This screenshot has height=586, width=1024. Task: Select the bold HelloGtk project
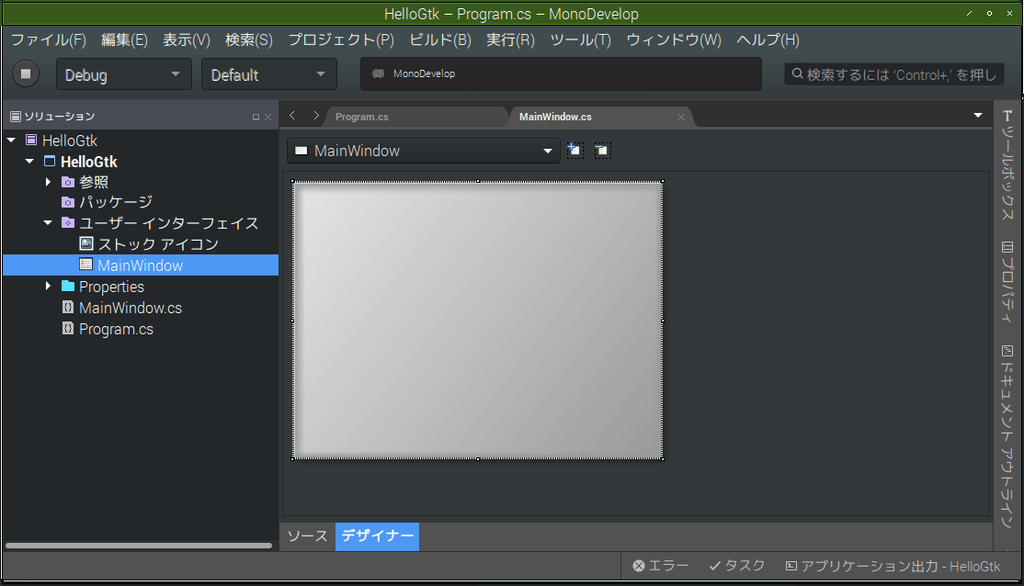pos(89,161)
